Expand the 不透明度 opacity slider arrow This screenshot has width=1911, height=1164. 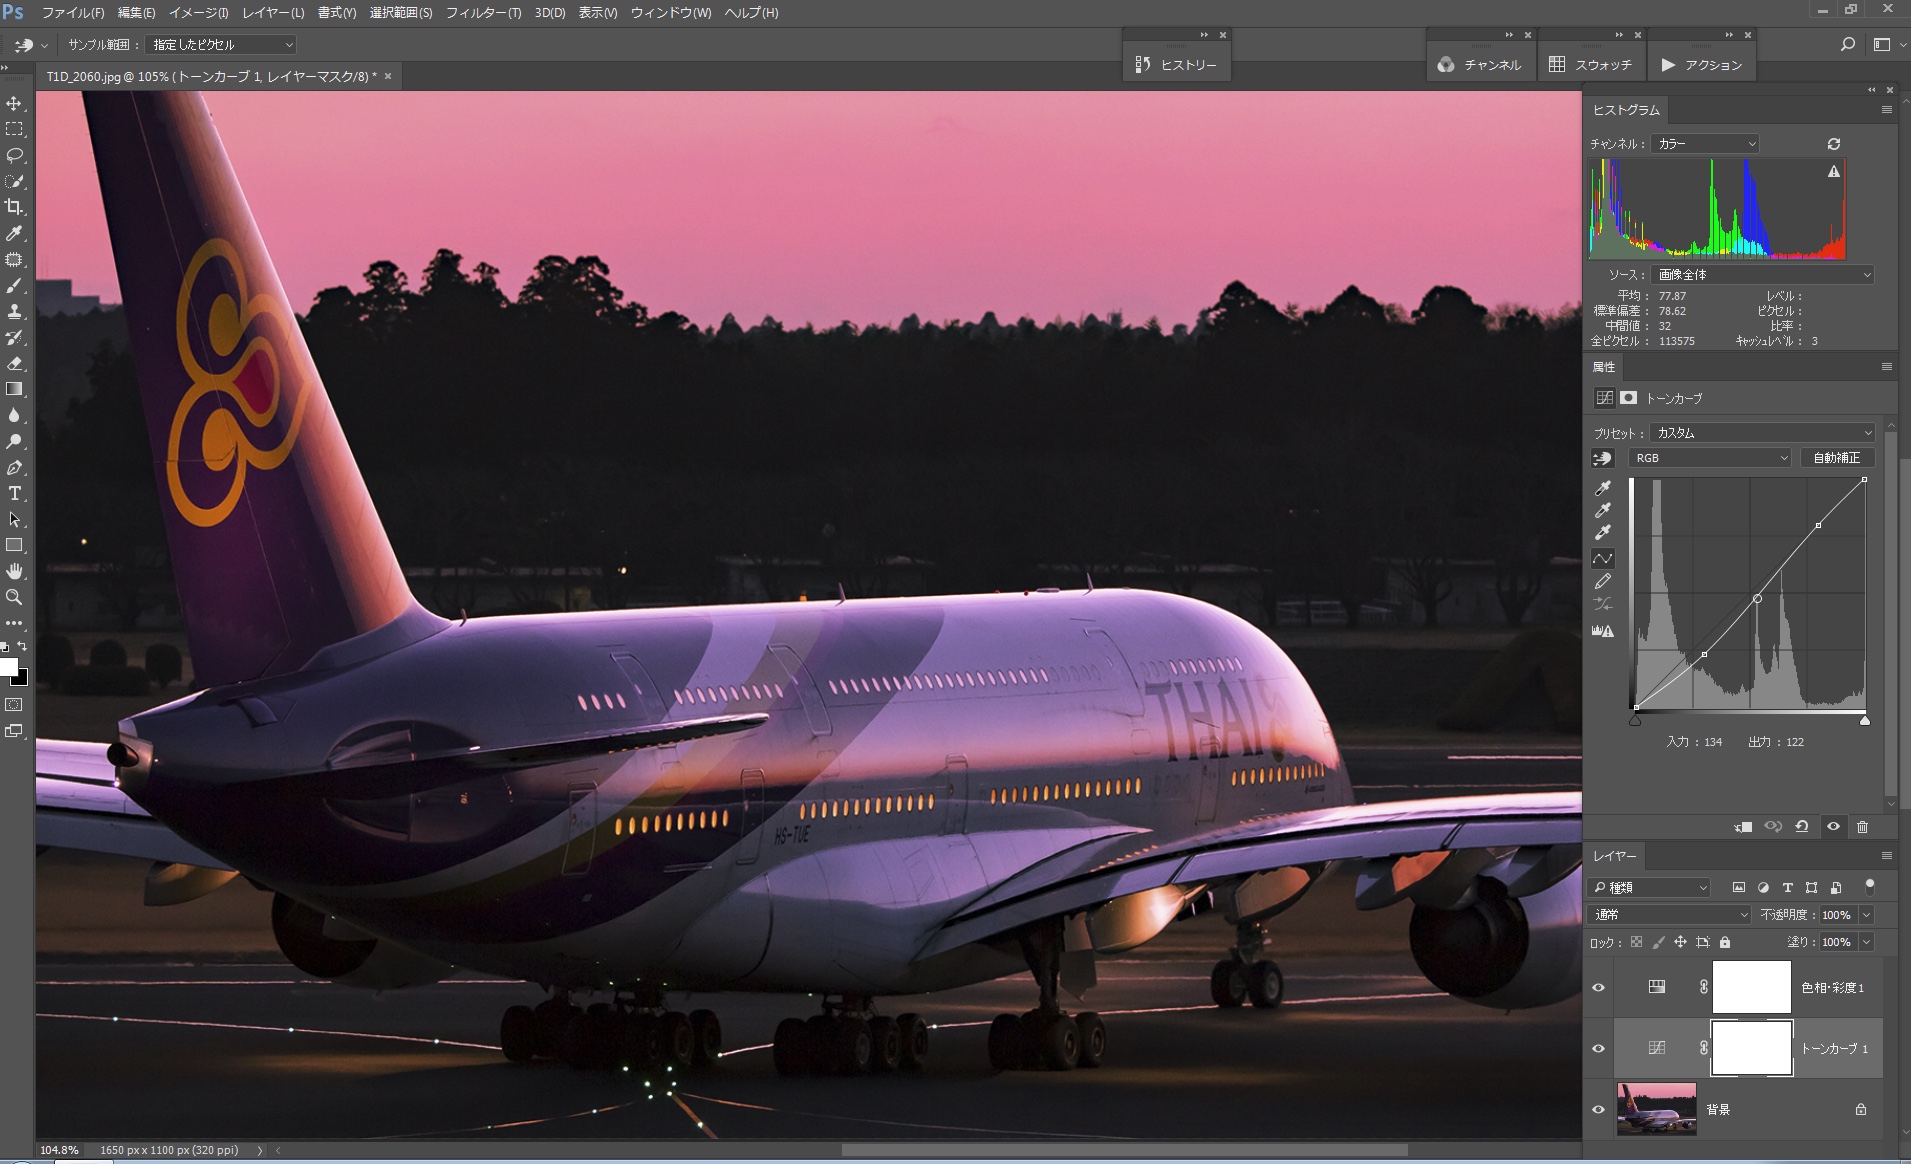(x=1866, y=915)
